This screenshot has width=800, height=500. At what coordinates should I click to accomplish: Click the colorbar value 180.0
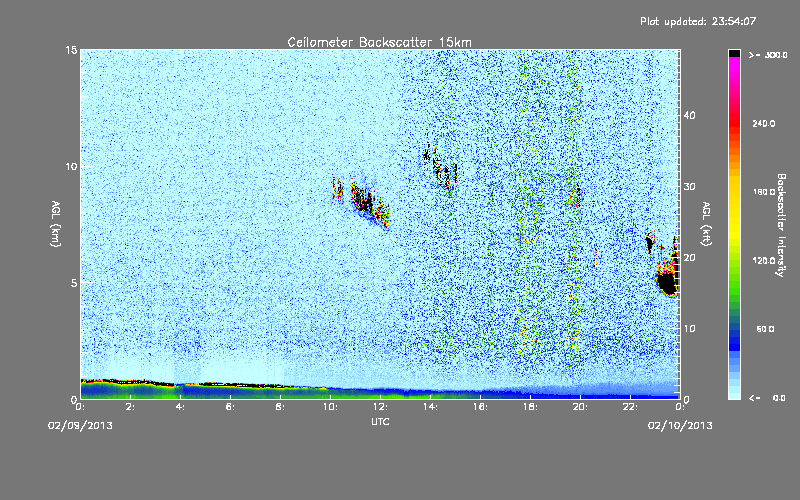pyautogui.click(x=764, y=192)
